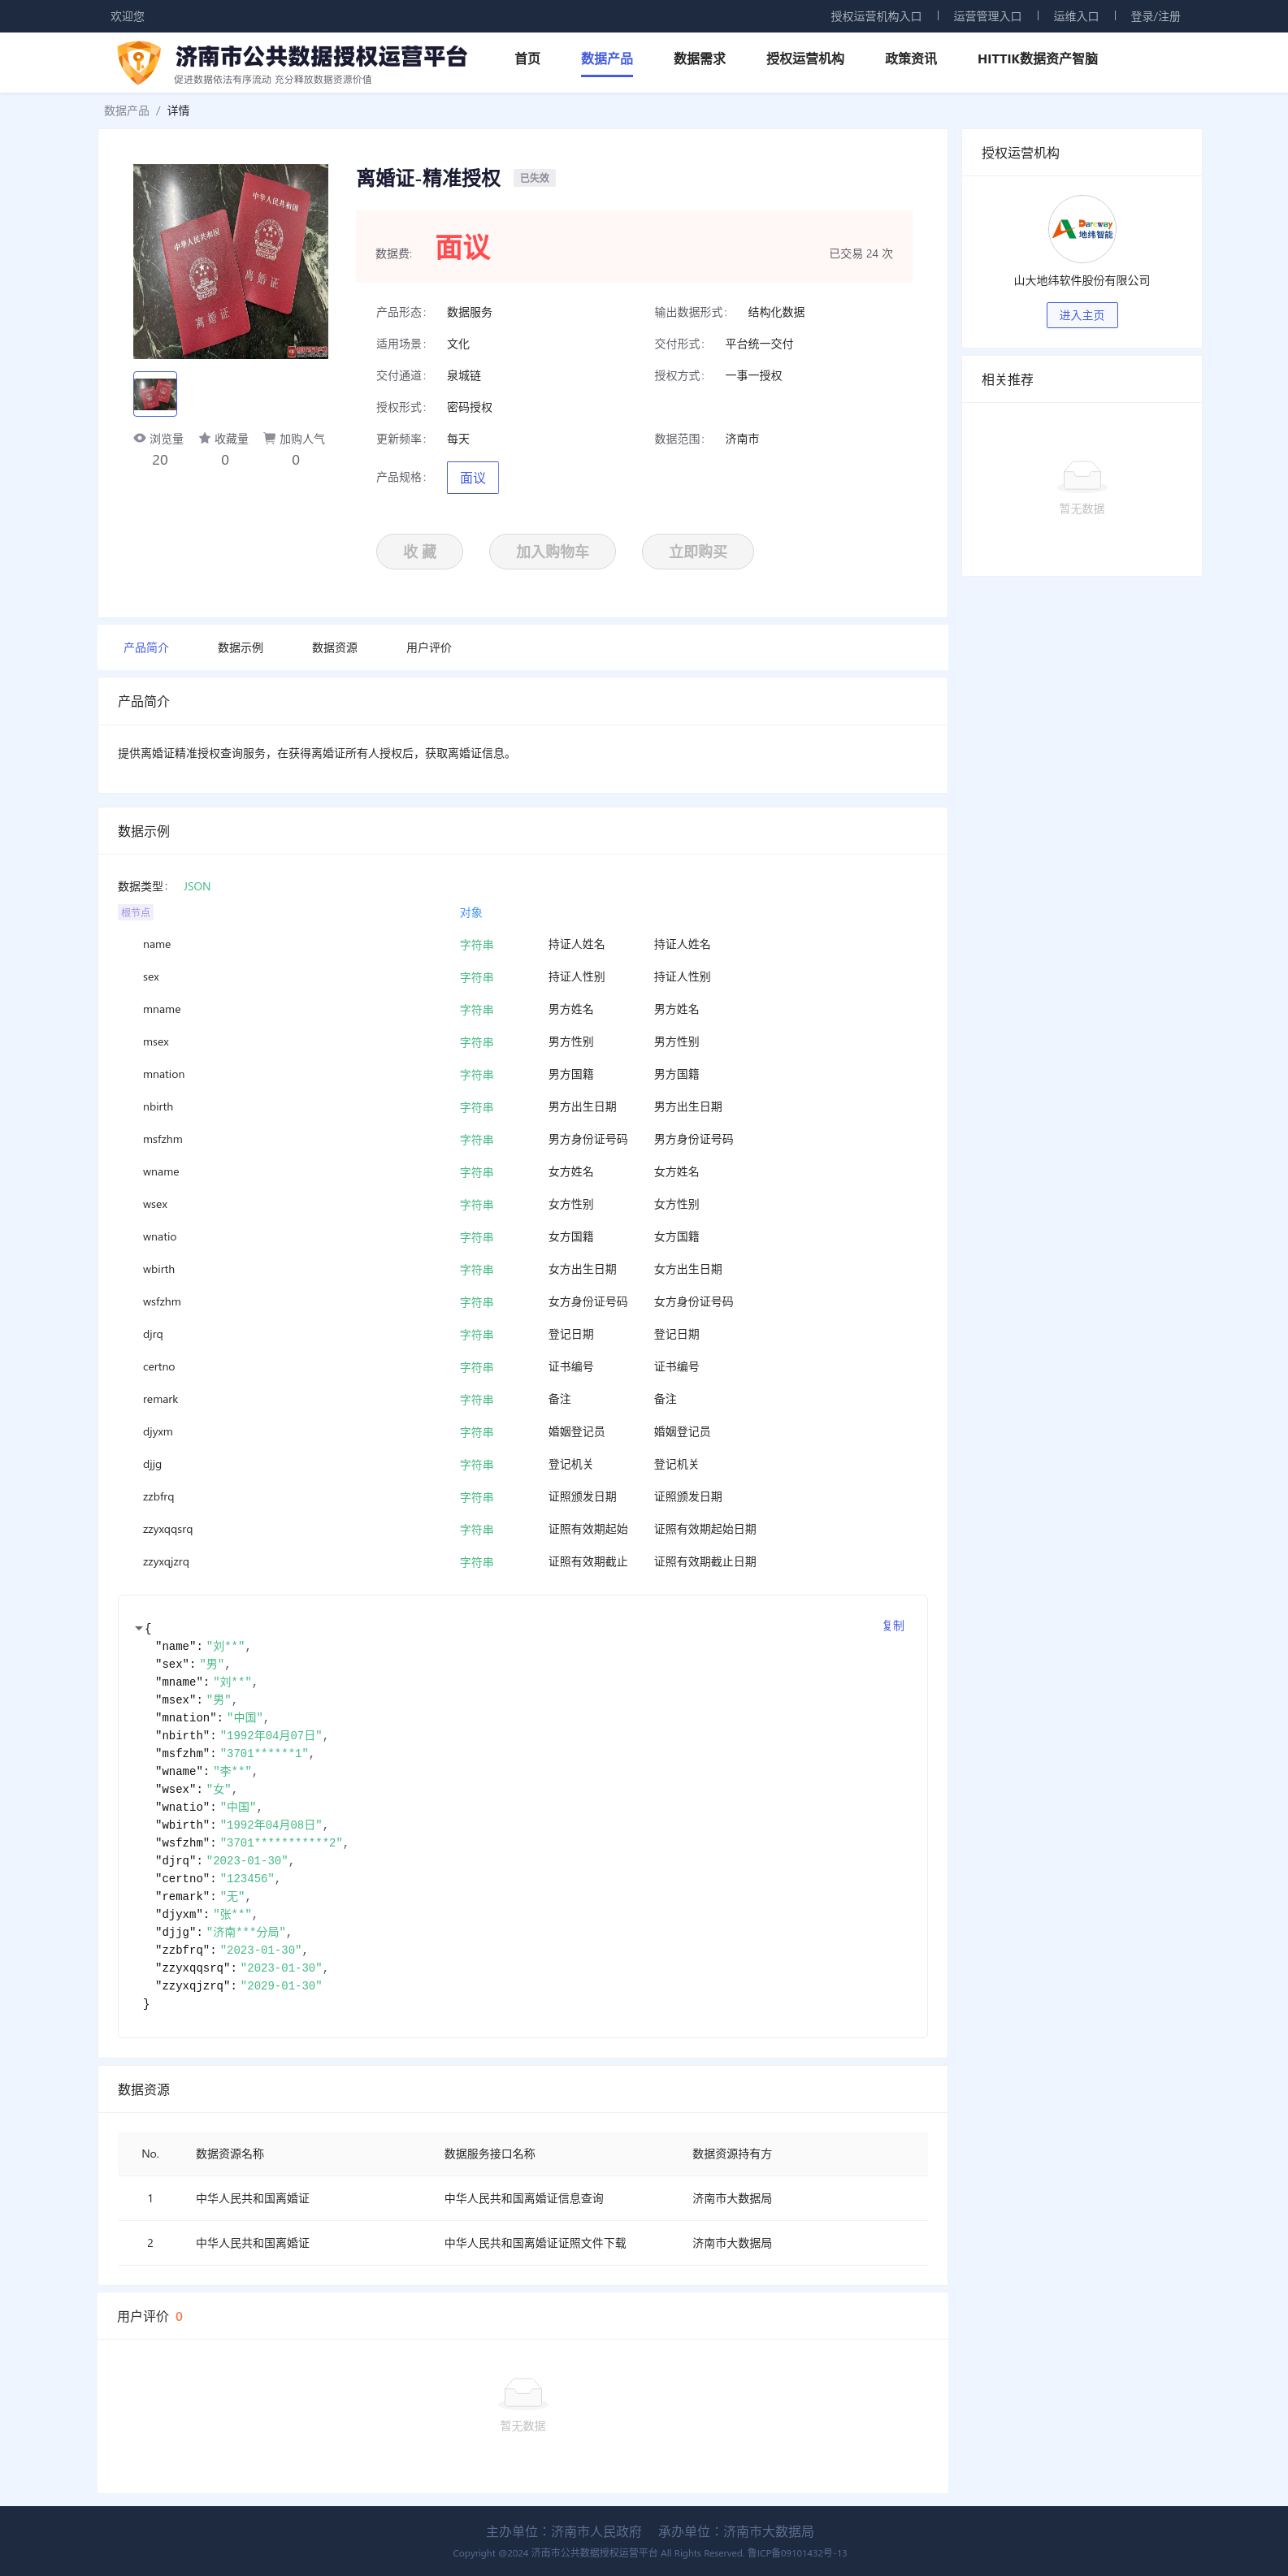Click the star icon beside 收藏量
1288x2576 pixels.
pyautogui.click(x=204, y=438)
